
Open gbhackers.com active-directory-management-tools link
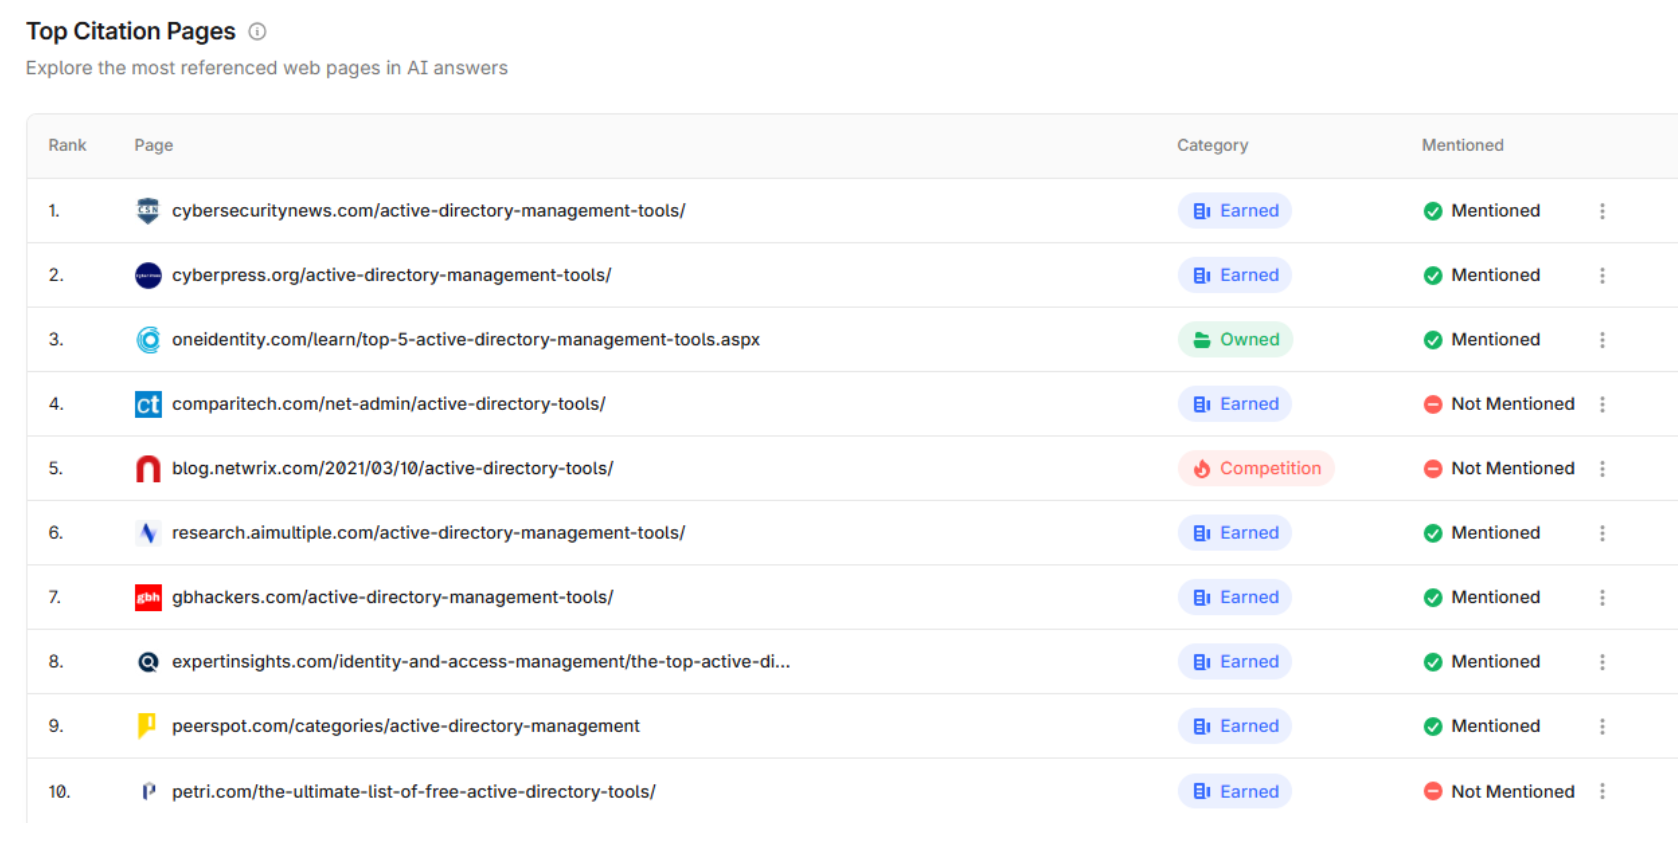pos(392,597)
